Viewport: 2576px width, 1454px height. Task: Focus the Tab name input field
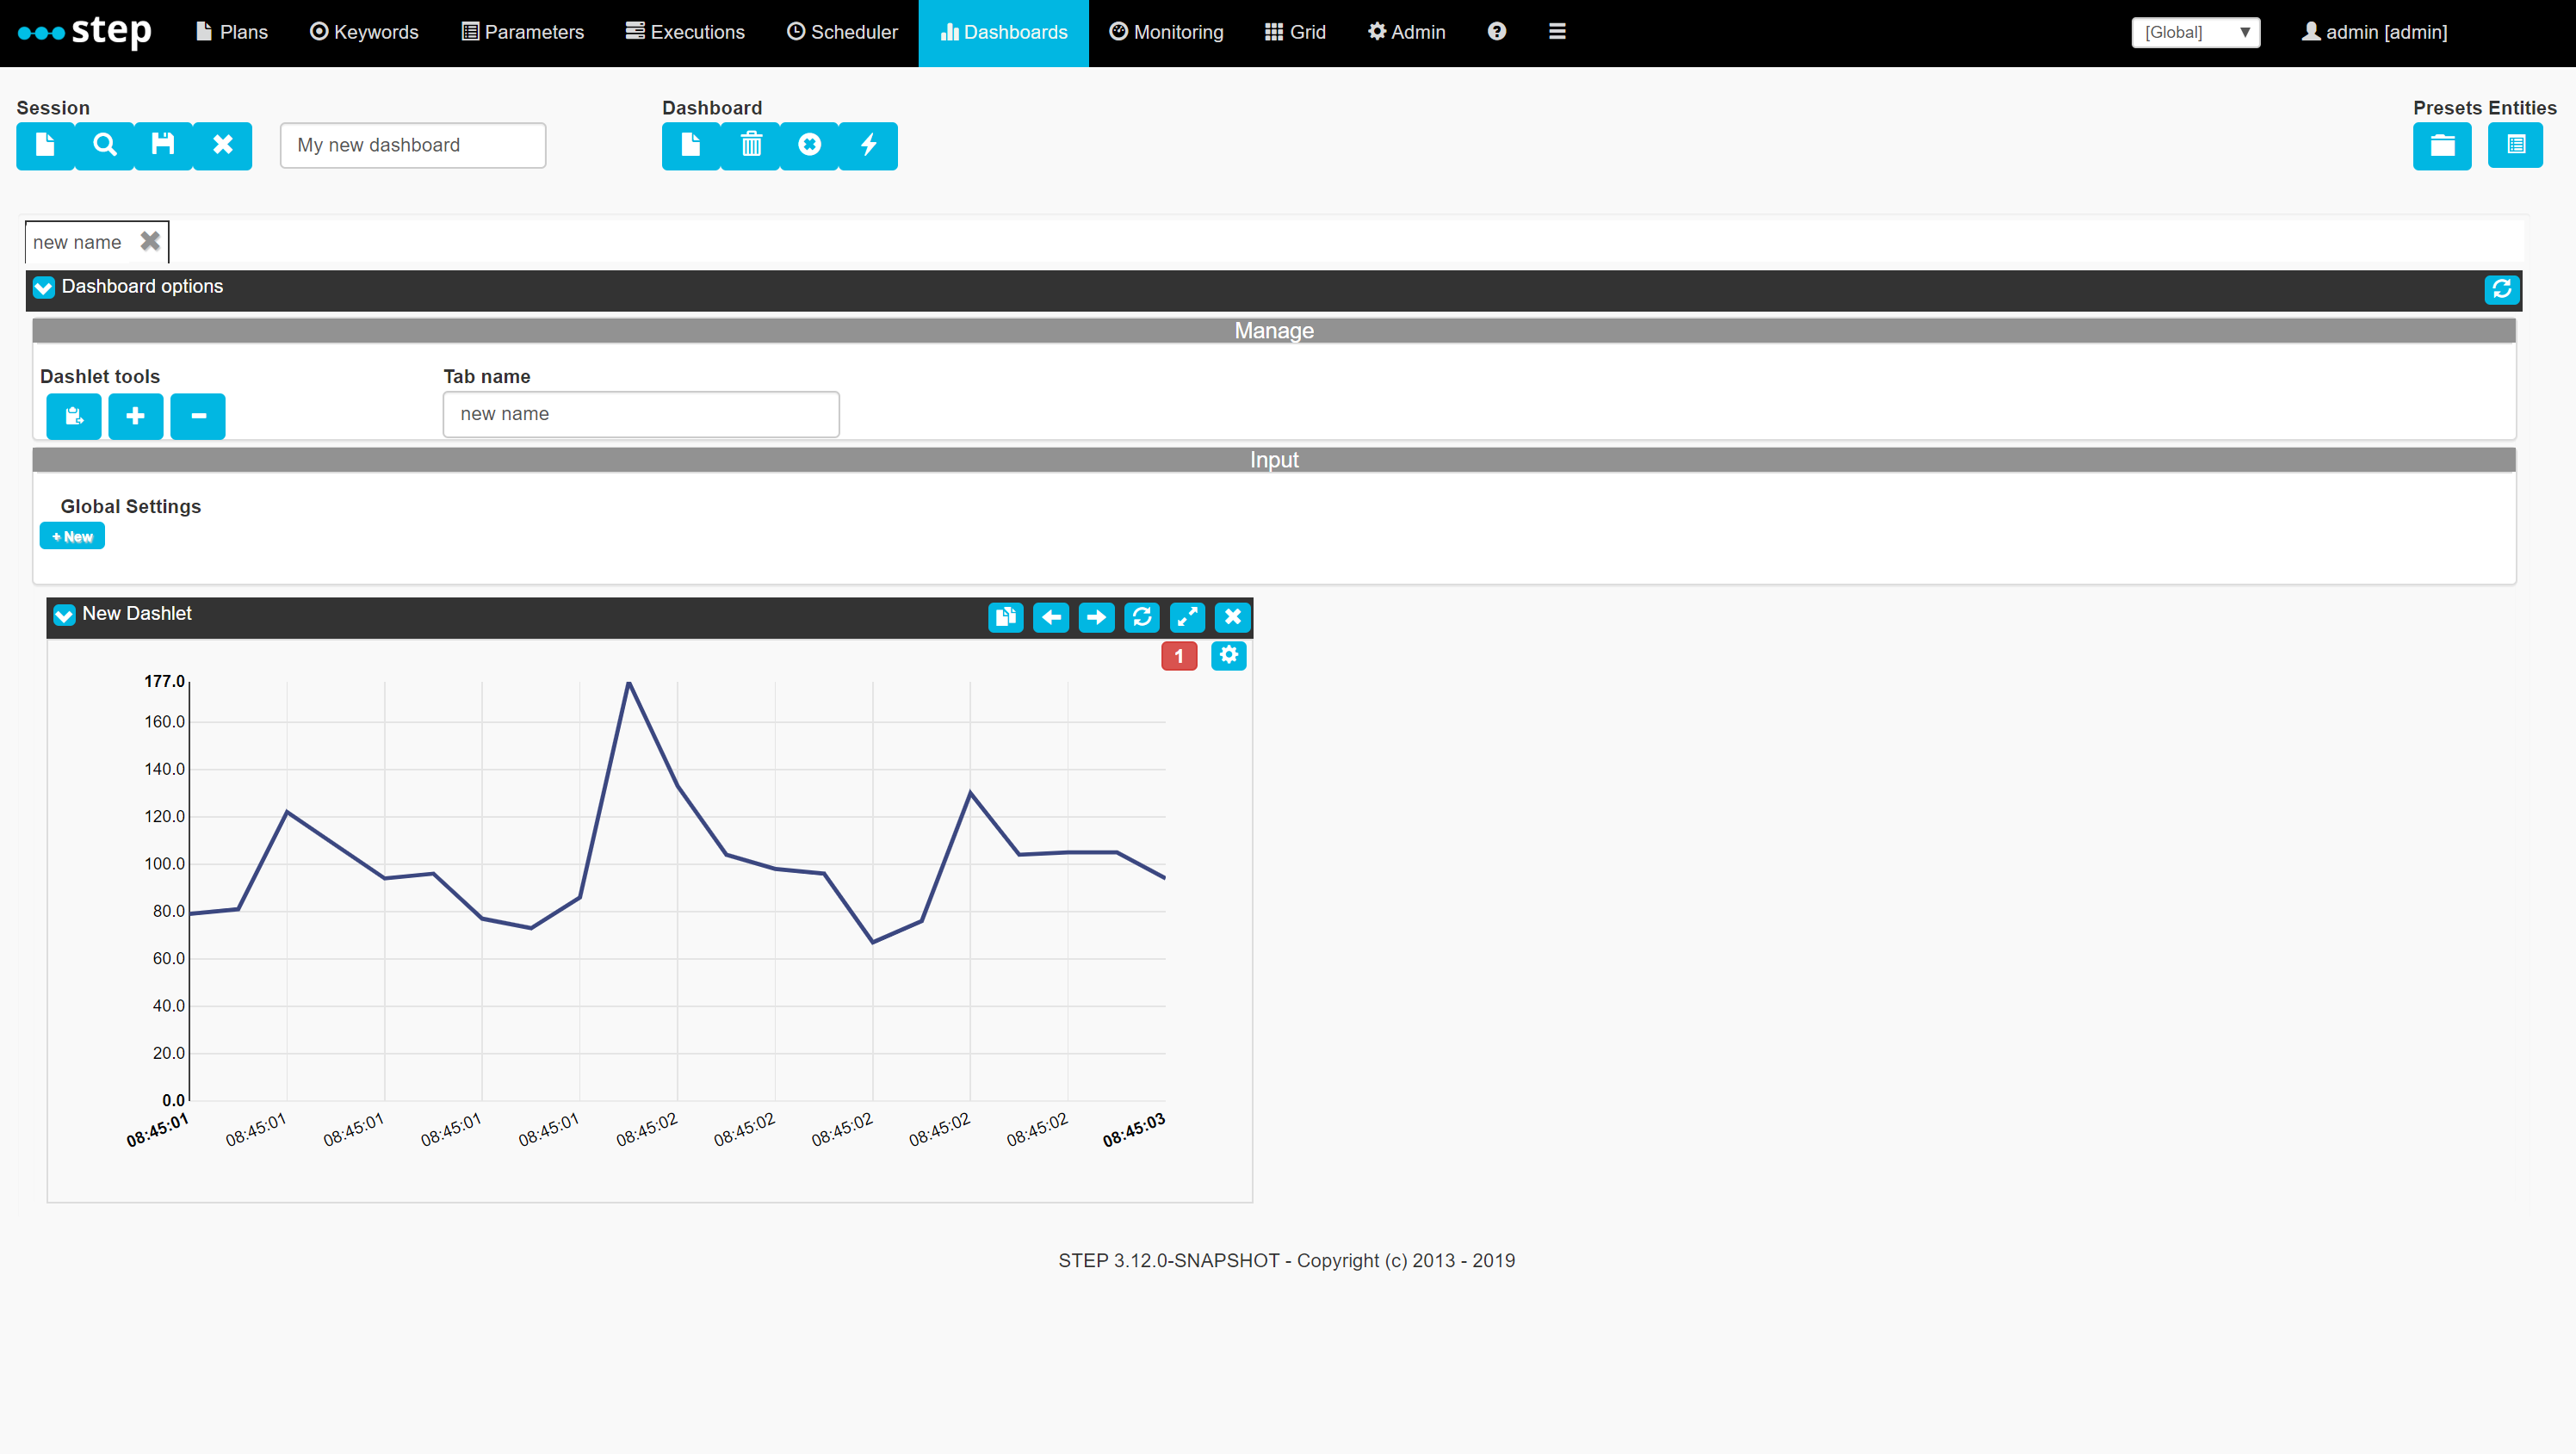click(641, 414)
